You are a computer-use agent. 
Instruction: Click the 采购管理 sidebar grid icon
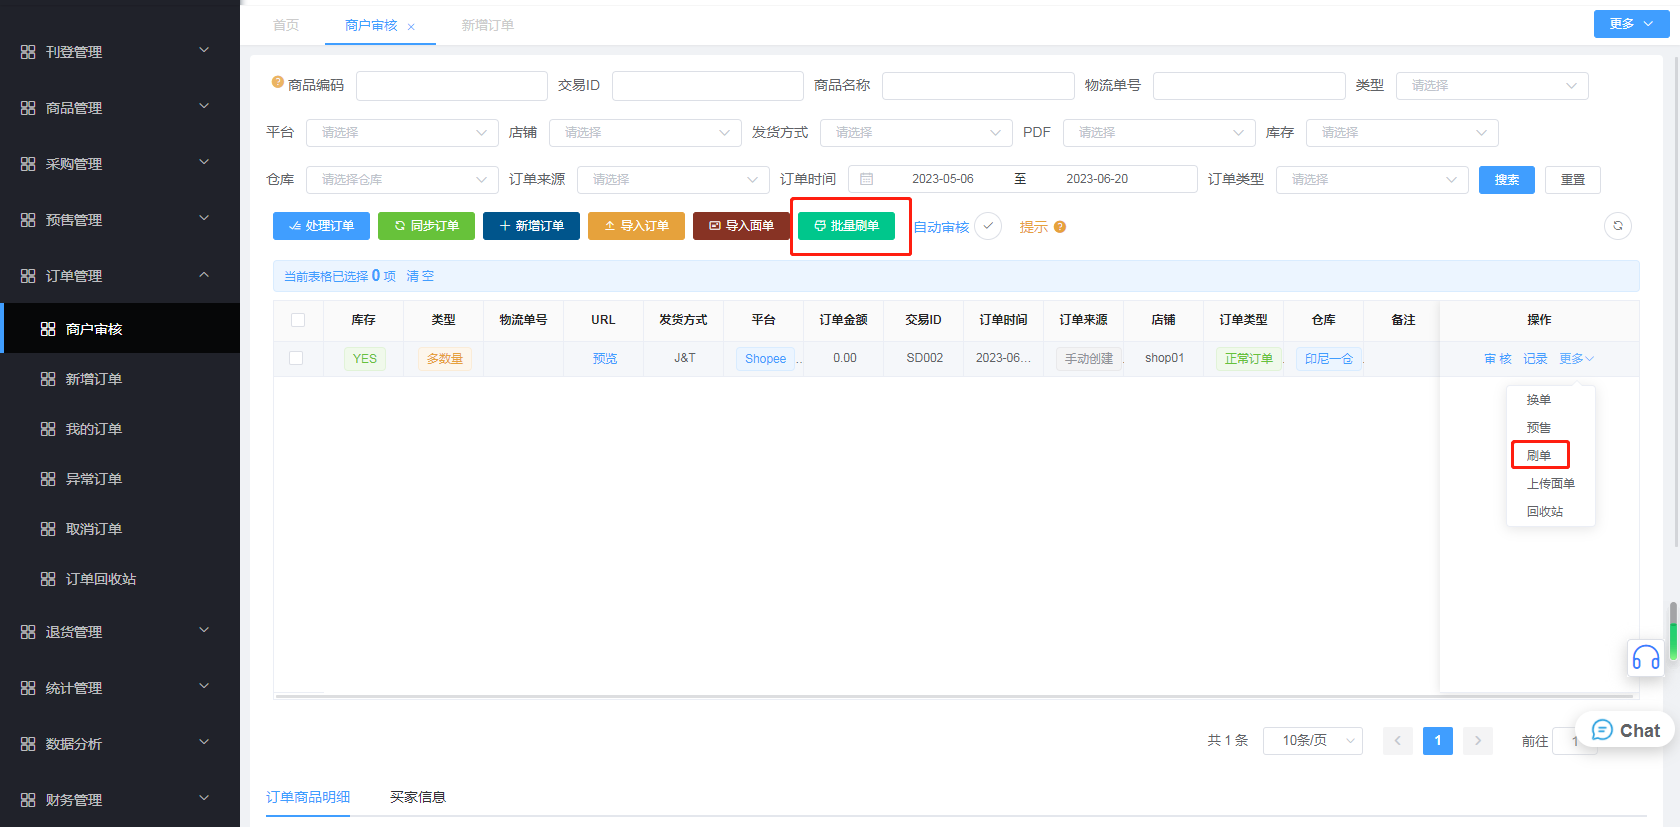coord(28,164)
